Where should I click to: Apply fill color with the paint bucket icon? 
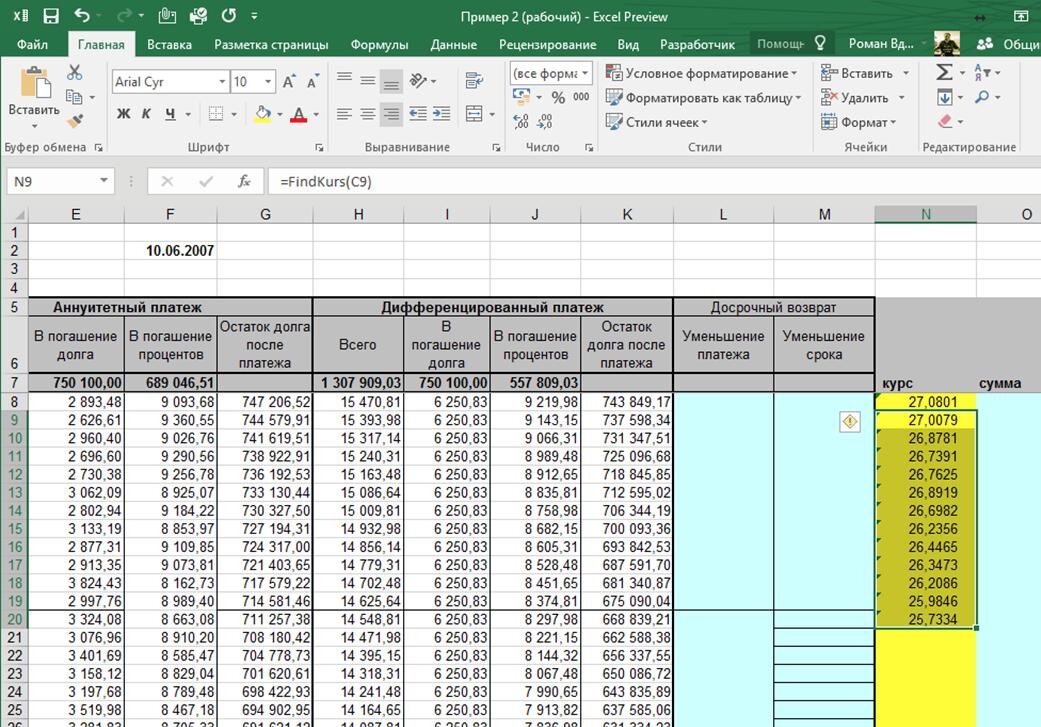pos(263,114)
